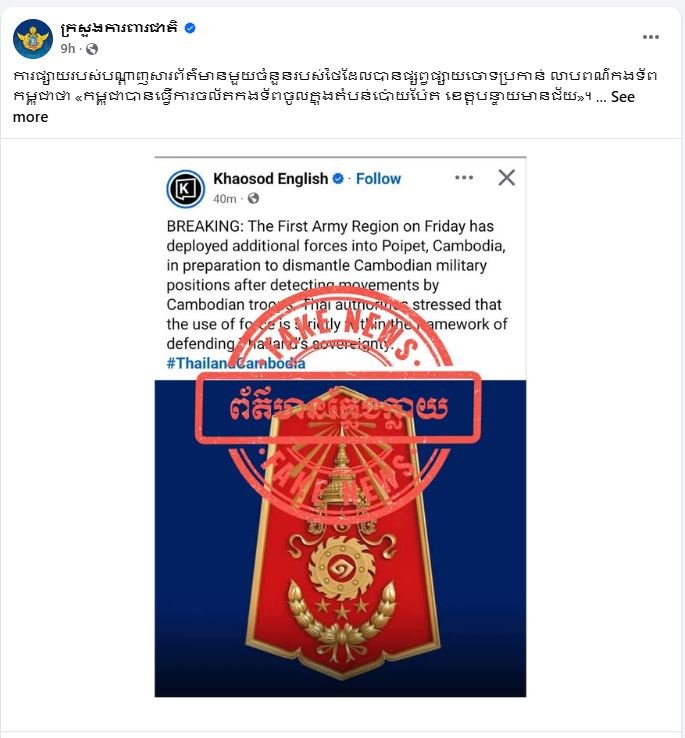Click the 9h post timestamp
This screenshot has width=685, height=738.
[67, 48]
